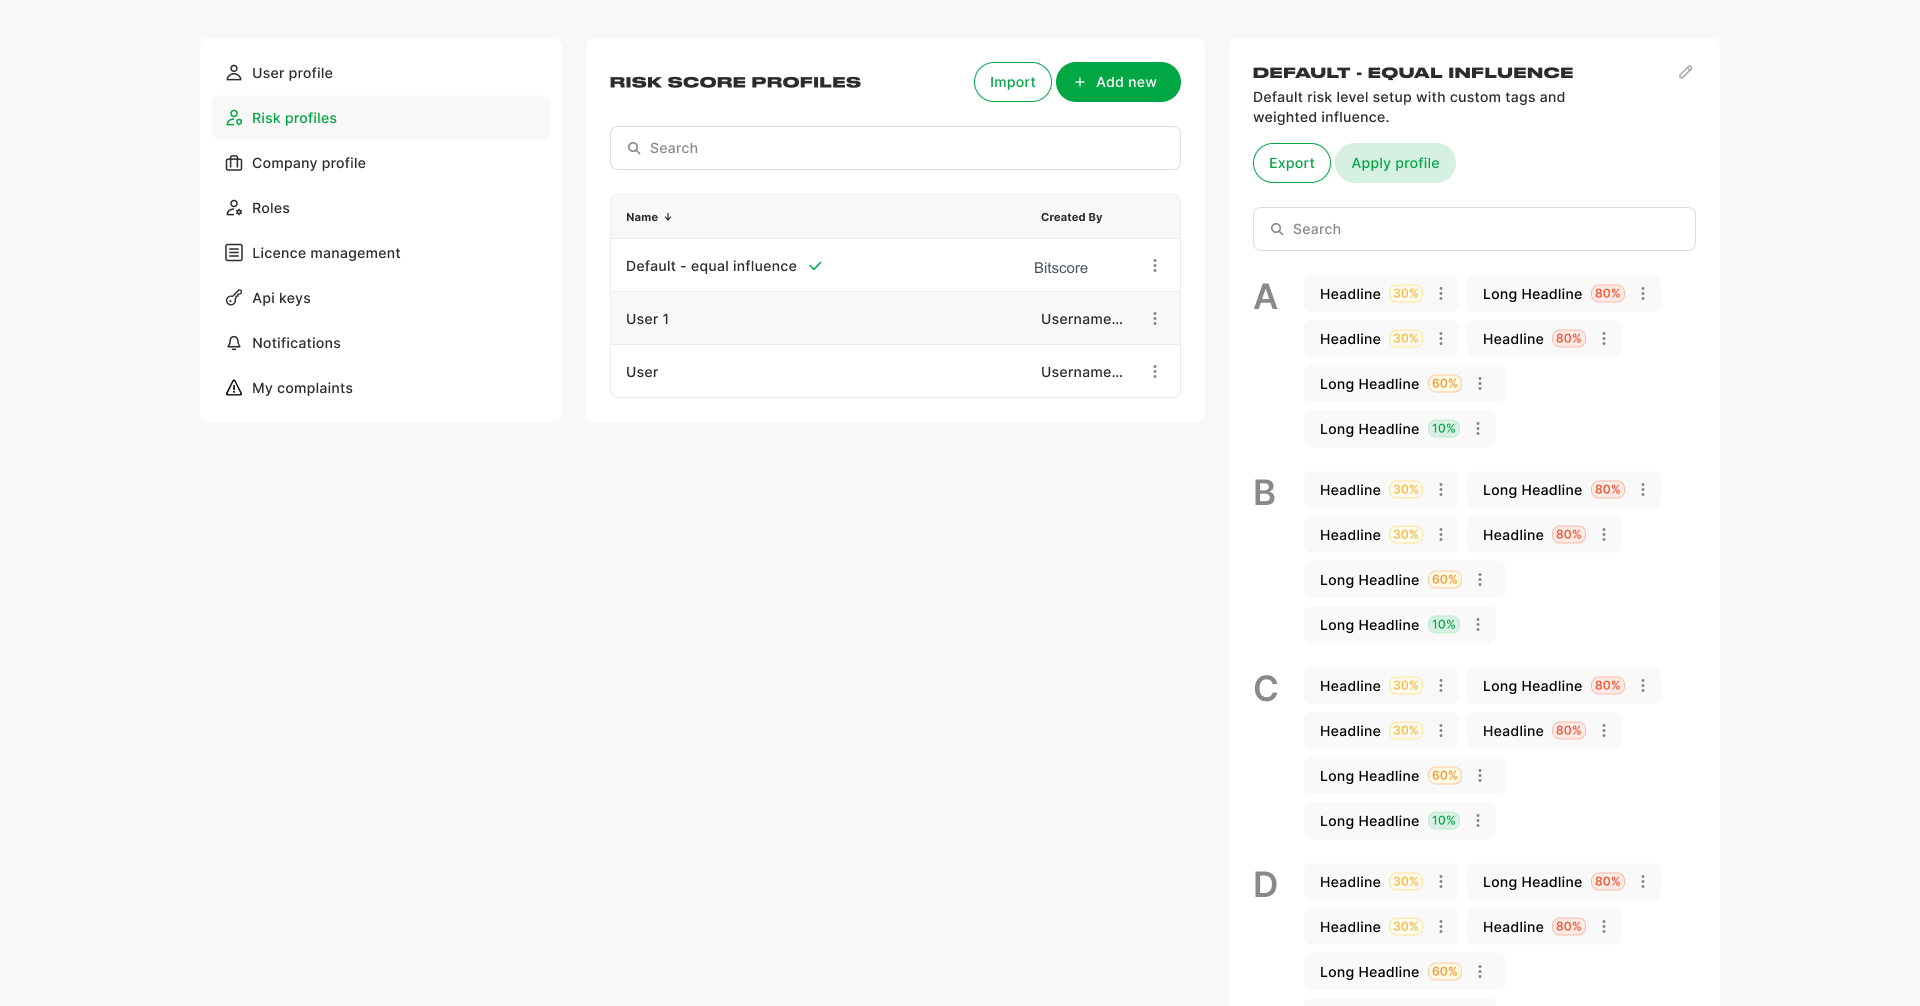Select the User 1 profile row

[895, 319]
